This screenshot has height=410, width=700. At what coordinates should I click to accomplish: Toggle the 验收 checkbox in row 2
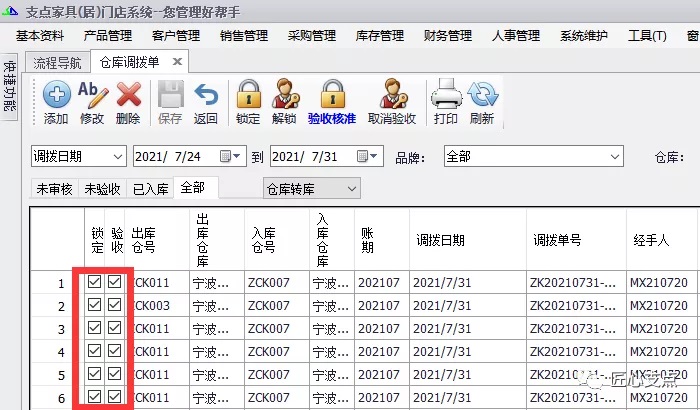point(116,306)
